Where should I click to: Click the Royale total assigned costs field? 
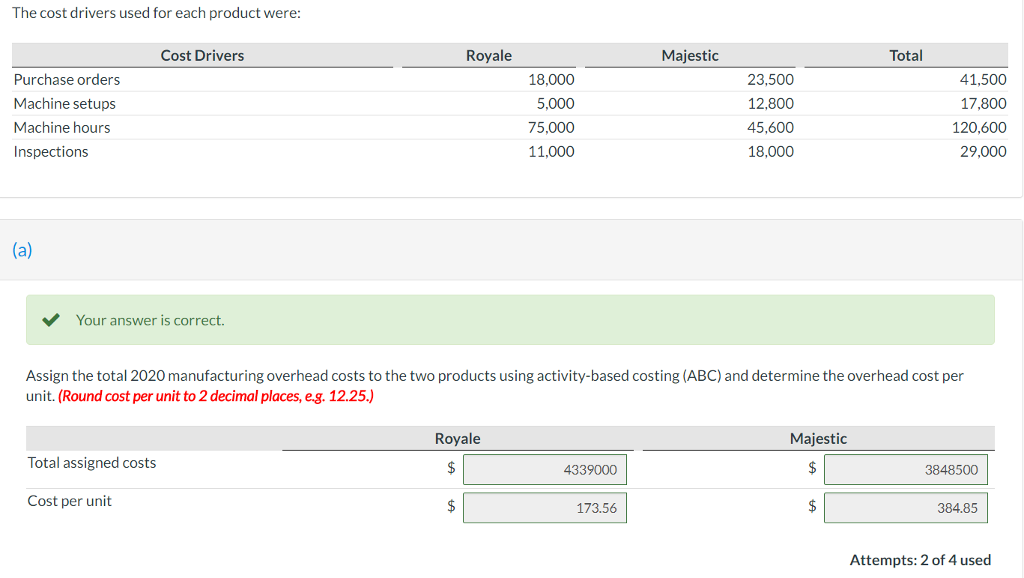click(x=545, y=470)
